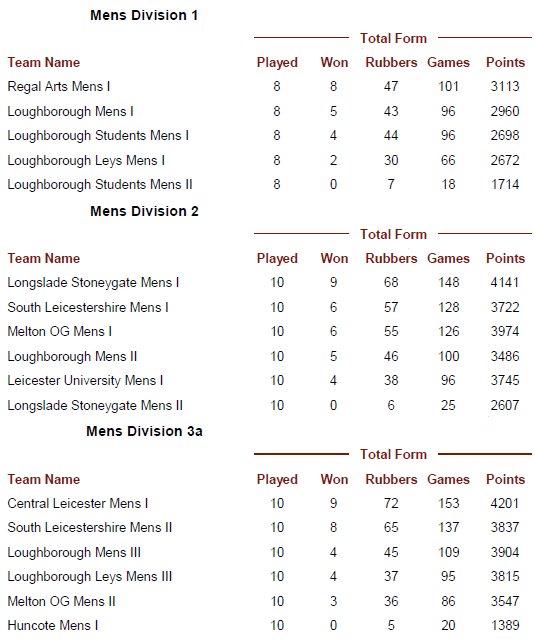This screenshot has height=639, width=535.
Task: Open Huncote Mens I team entry
Action: (53, 625)
